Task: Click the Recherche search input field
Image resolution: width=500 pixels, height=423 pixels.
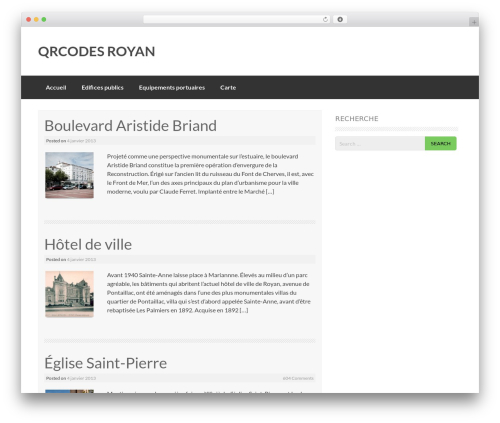Action: (380, 144)
